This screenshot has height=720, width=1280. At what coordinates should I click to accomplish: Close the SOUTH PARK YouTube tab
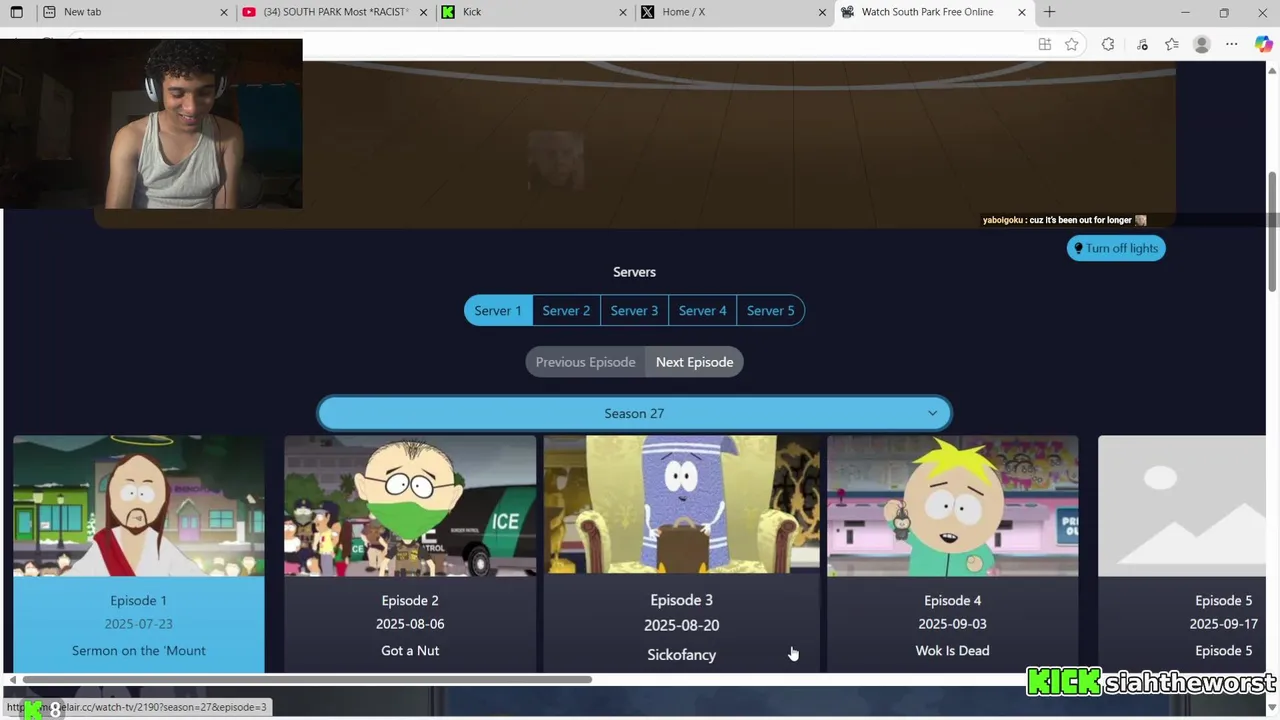(424, 12)
